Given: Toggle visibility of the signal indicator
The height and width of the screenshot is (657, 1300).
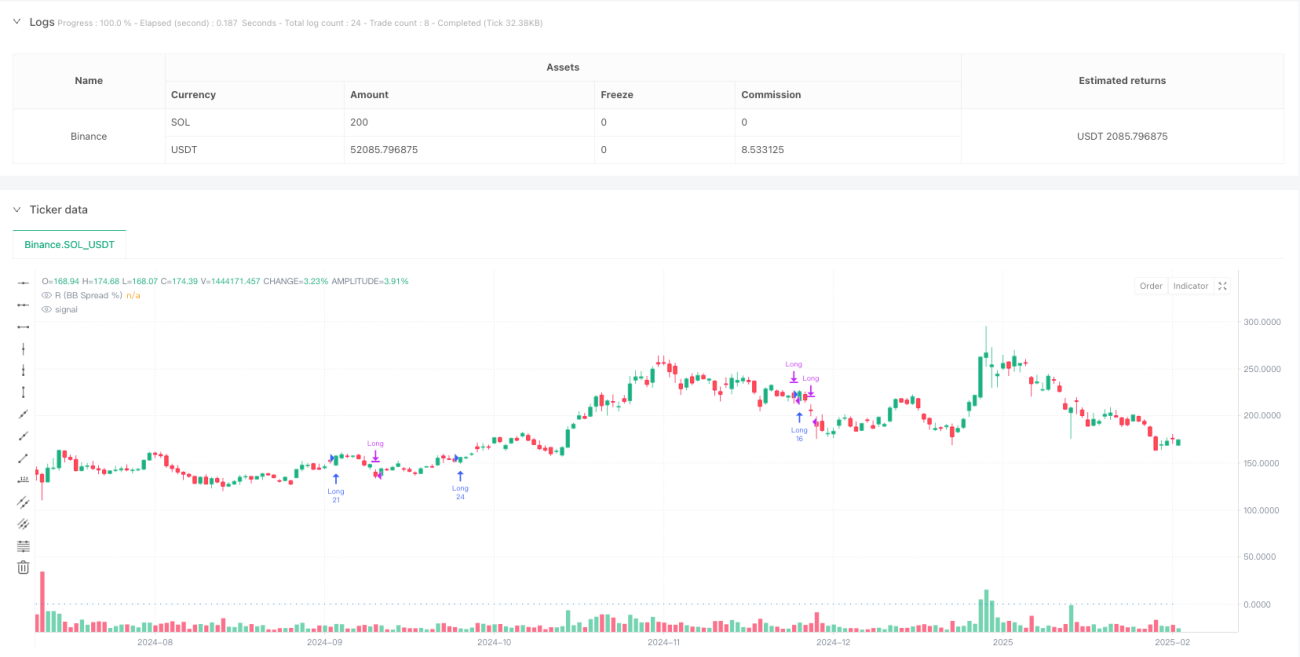Looking at the screenshot, I should coord(45,309).
